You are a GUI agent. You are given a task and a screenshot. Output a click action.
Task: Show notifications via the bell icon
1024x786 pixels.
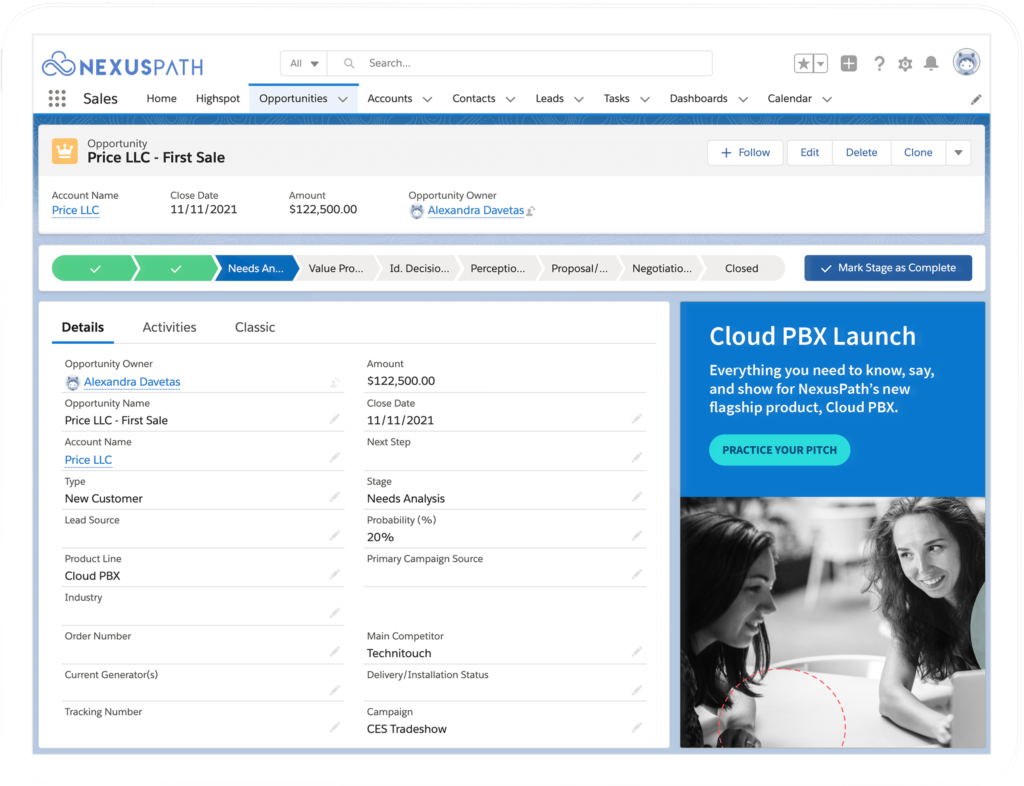tap(931, 63)
